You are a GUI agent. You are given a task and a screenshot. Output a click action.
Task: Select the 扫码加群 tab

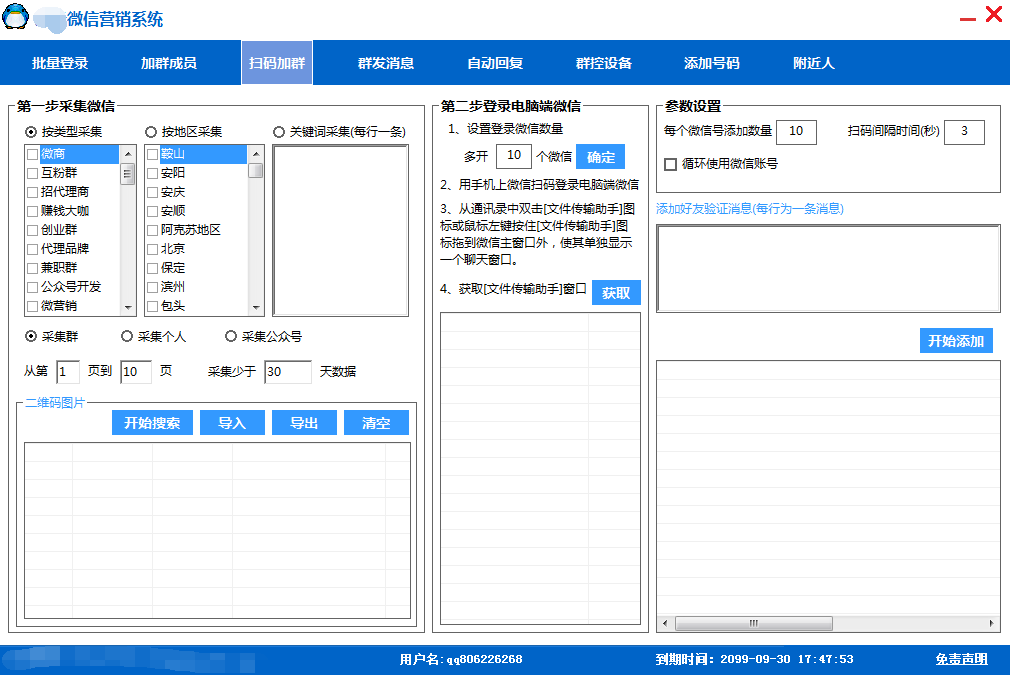click(x=277, y=63)
